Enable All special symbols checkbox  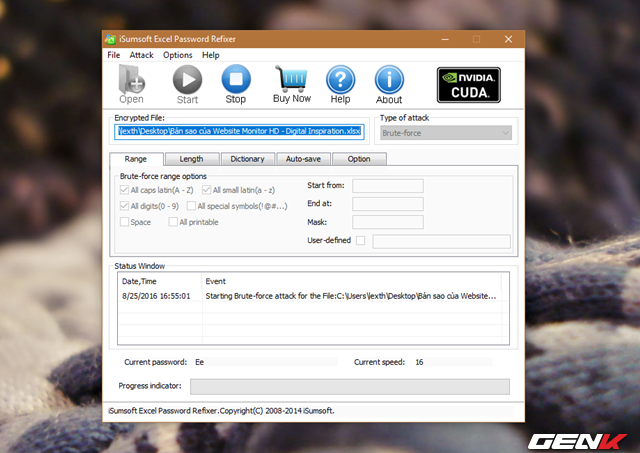tap(191, 206)
